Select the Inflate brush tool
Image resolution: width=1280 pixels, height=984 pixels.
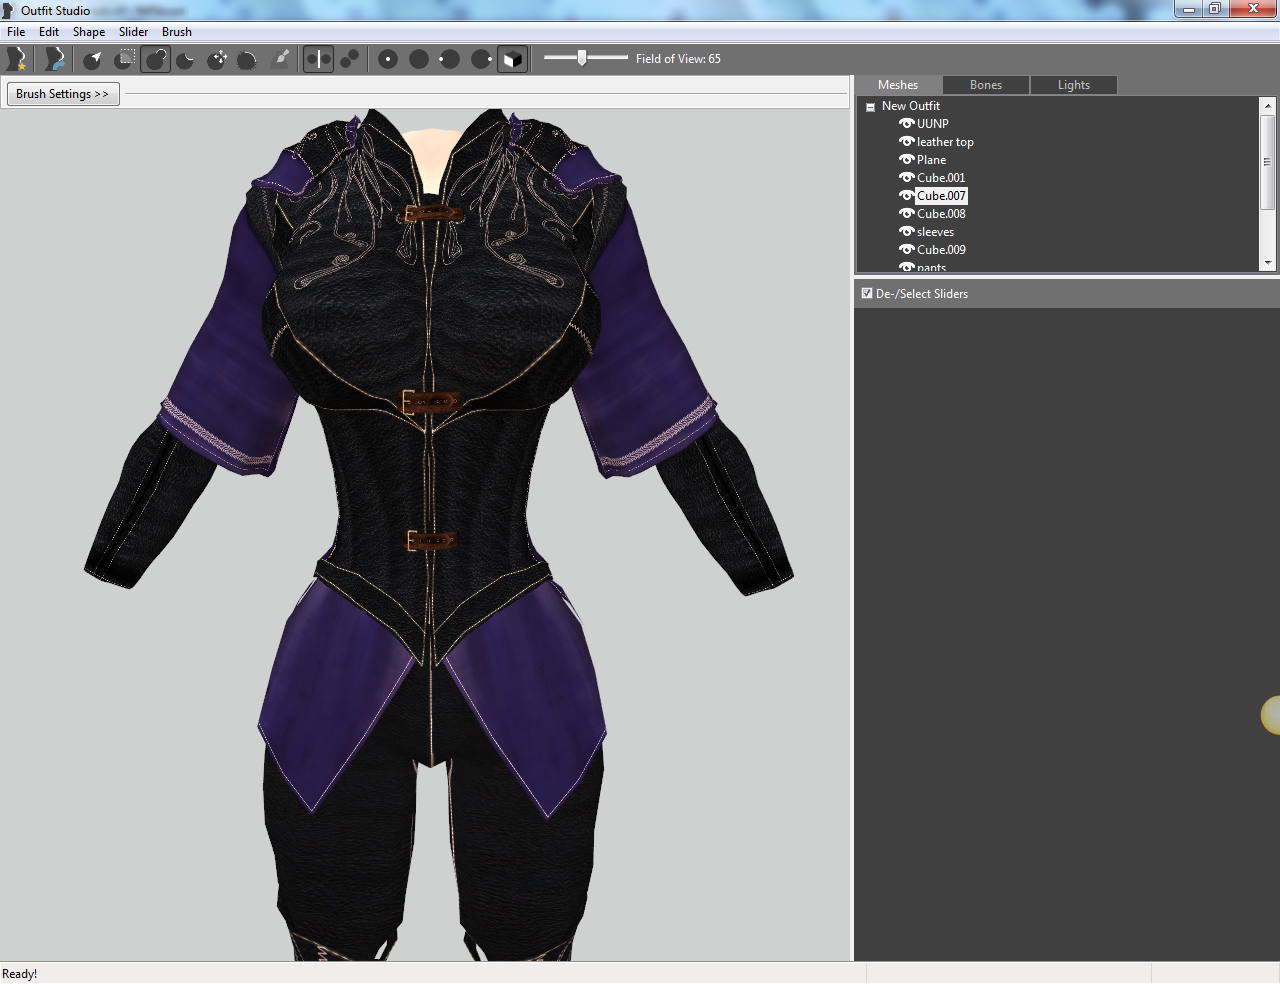pyautogui.click(x=156, y=59)
